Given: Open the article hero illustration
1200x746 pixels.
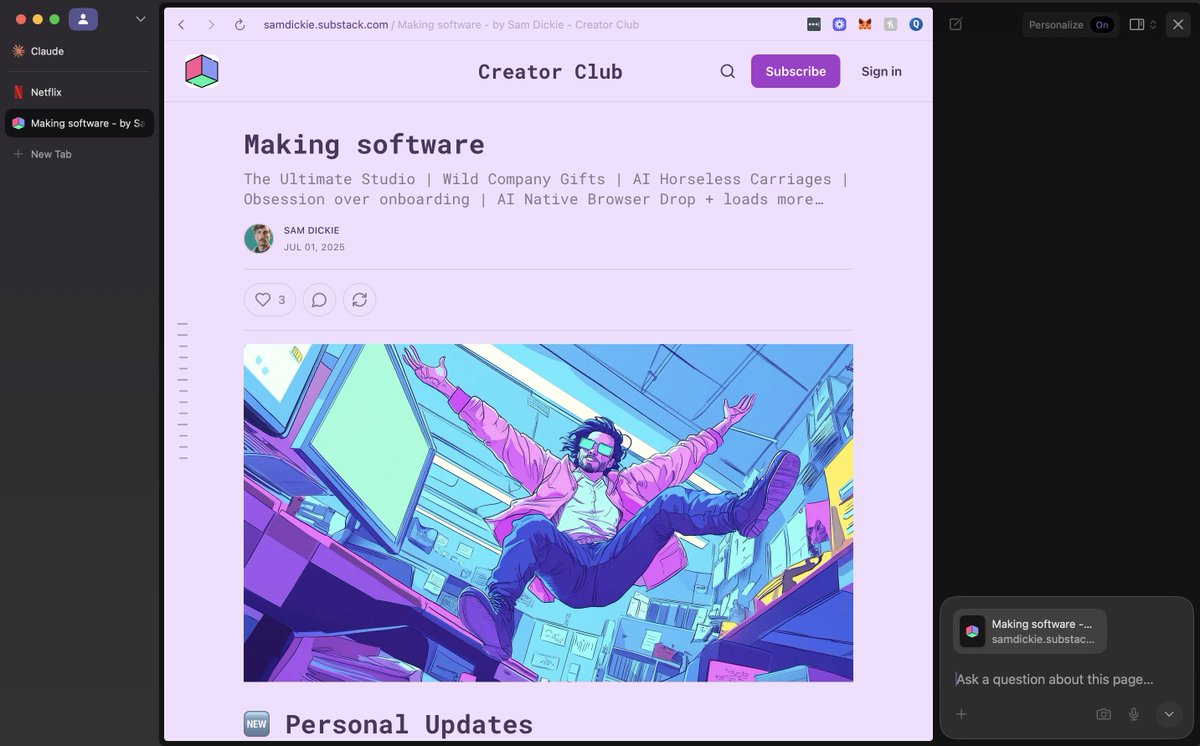Looking at the screenshot, I should (548, 513).
